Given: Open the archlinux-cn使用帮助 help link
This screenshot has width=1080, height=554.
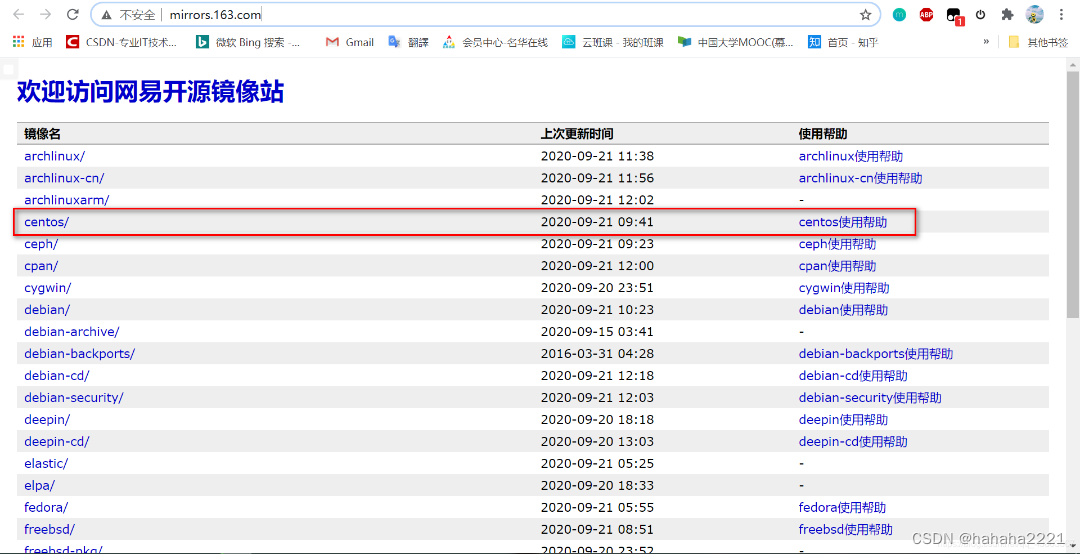Looking at the screenshot, I should click(x=860, y=178).
